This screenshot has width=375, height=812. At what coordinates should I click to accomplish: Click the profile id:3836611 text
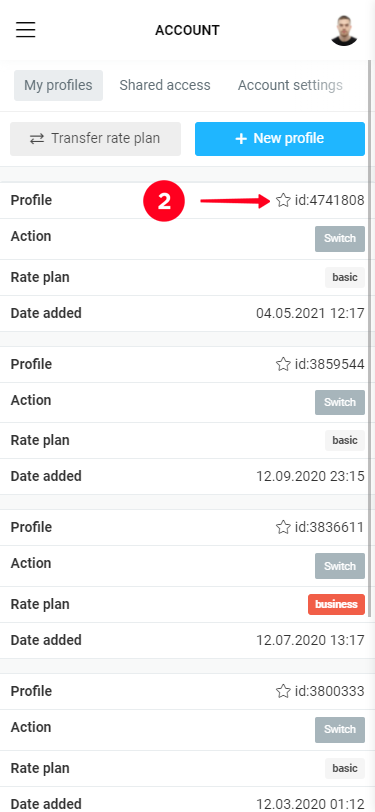pos(329,527)
